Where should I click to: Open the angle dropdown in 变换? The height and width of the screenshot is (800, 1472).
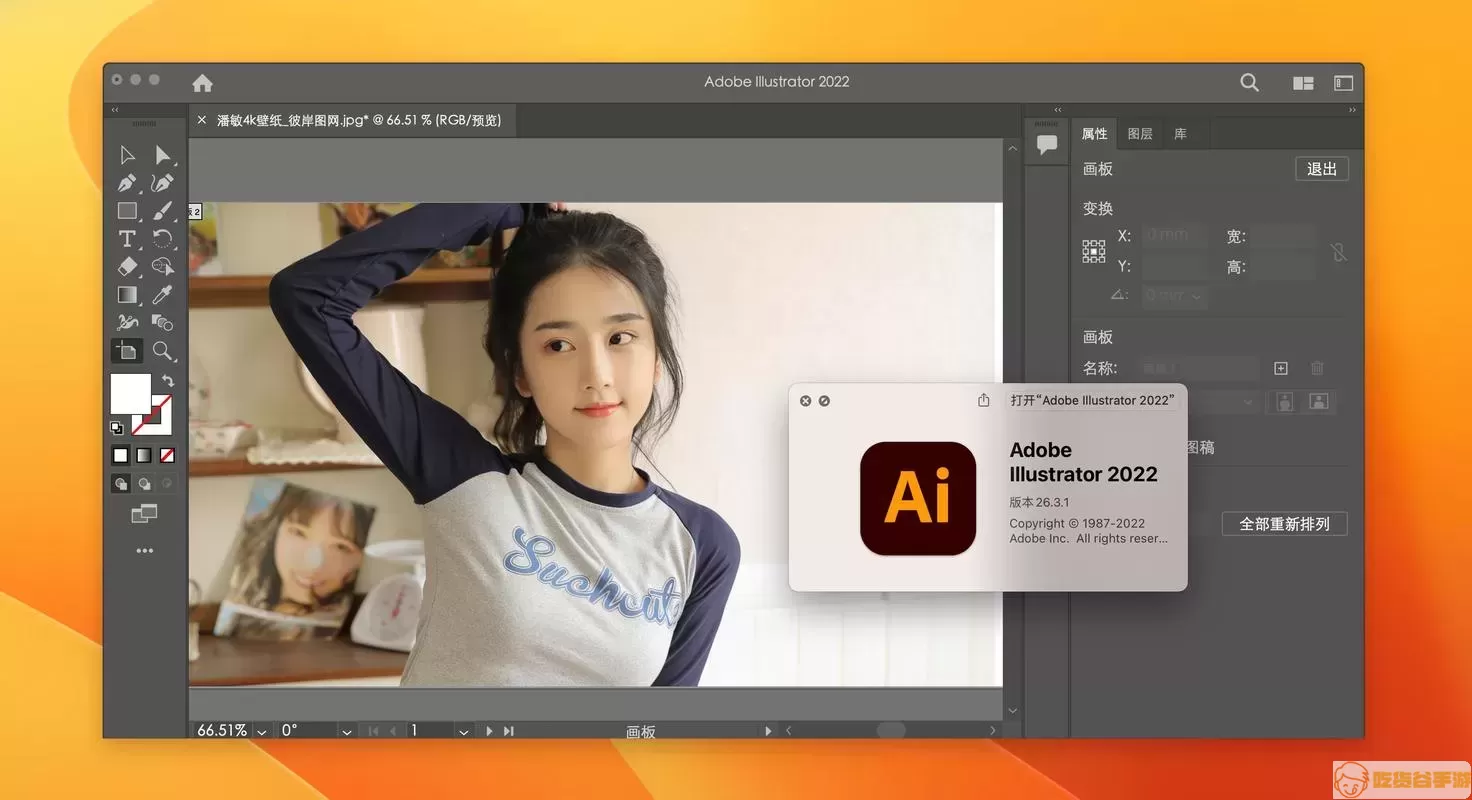[x=1197, y=296]
